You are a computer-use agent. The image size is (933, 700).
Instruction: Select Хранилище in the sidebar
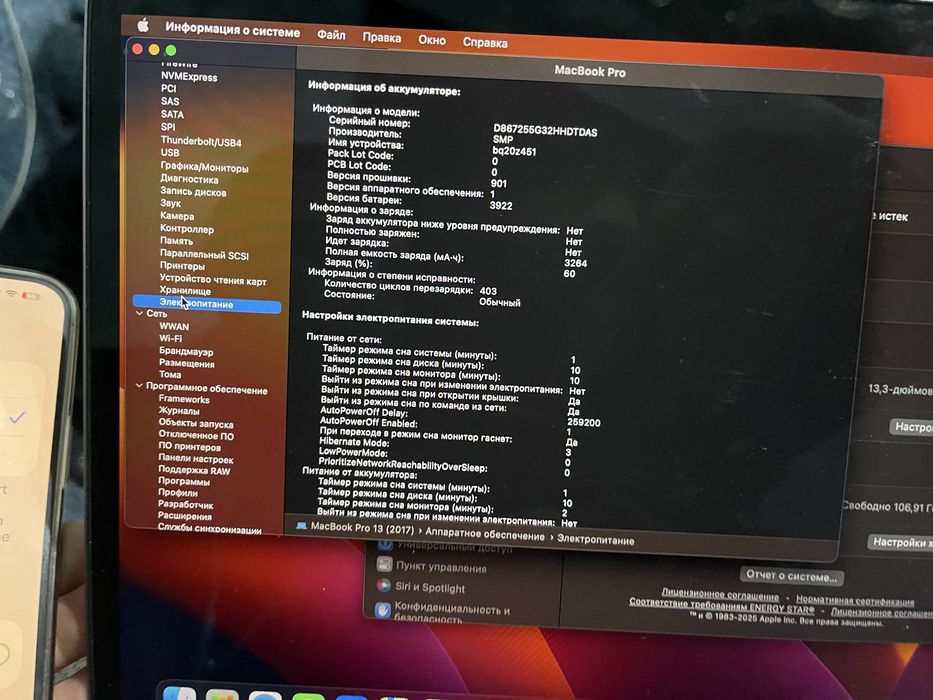click(x=185, y=291)
